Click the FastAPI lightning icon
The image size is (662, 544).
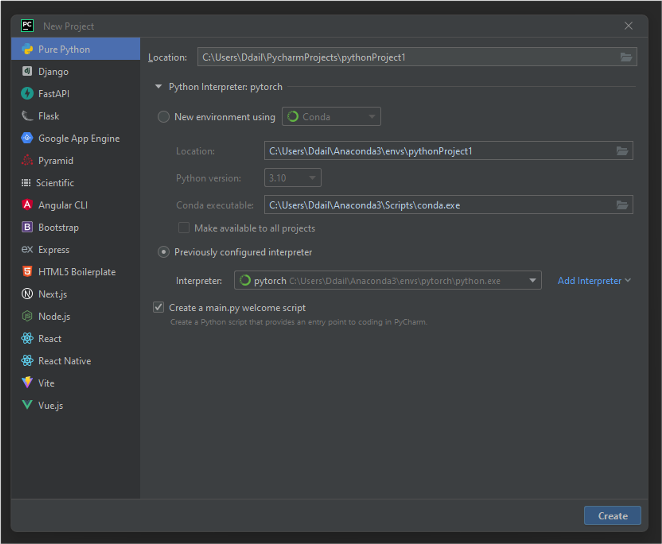click(27, 93)
